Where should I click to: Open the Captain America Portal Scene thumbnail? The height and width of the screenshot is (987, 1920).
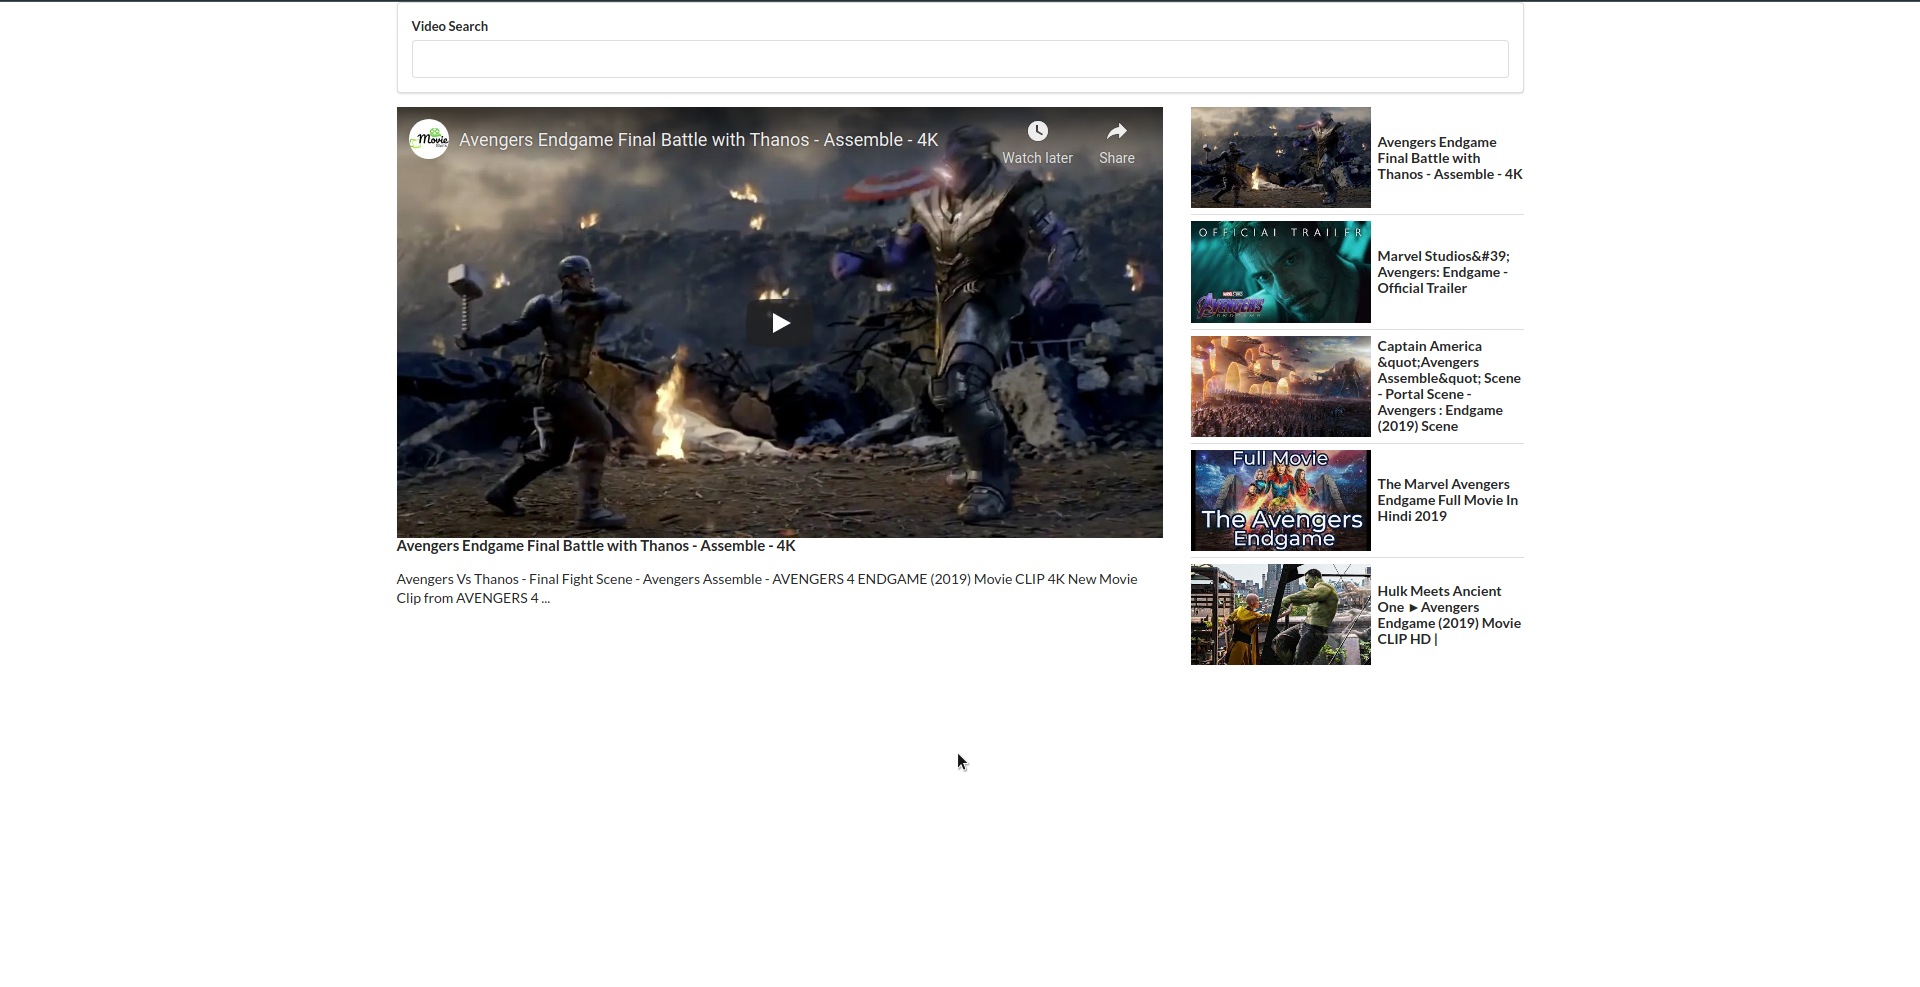(1280, 386)
